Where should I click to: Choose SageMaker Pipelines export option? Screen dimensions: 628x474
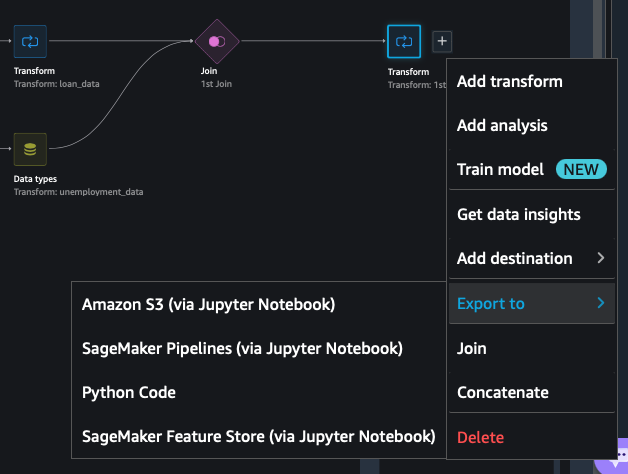click(242, 348)
